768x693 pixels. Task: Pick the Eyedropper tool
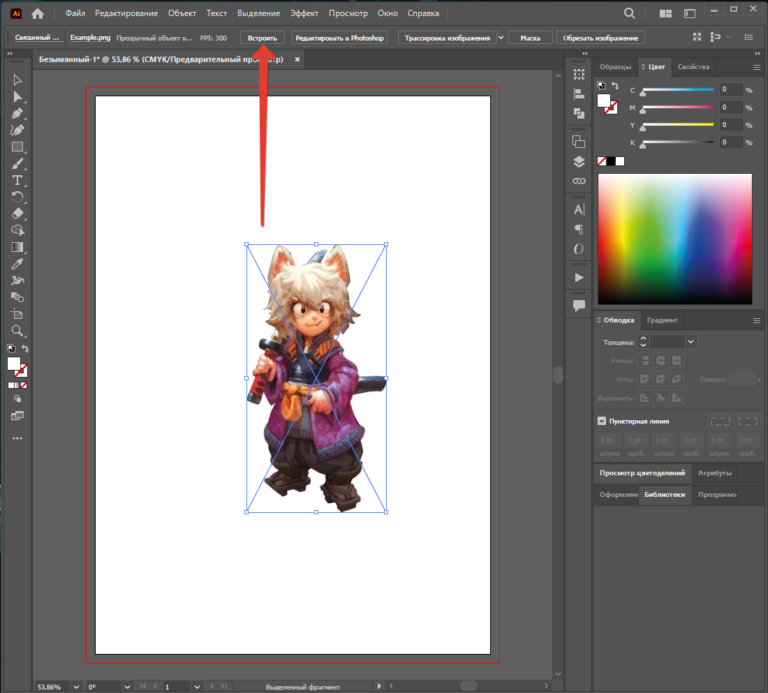click(x=17, y=264)
